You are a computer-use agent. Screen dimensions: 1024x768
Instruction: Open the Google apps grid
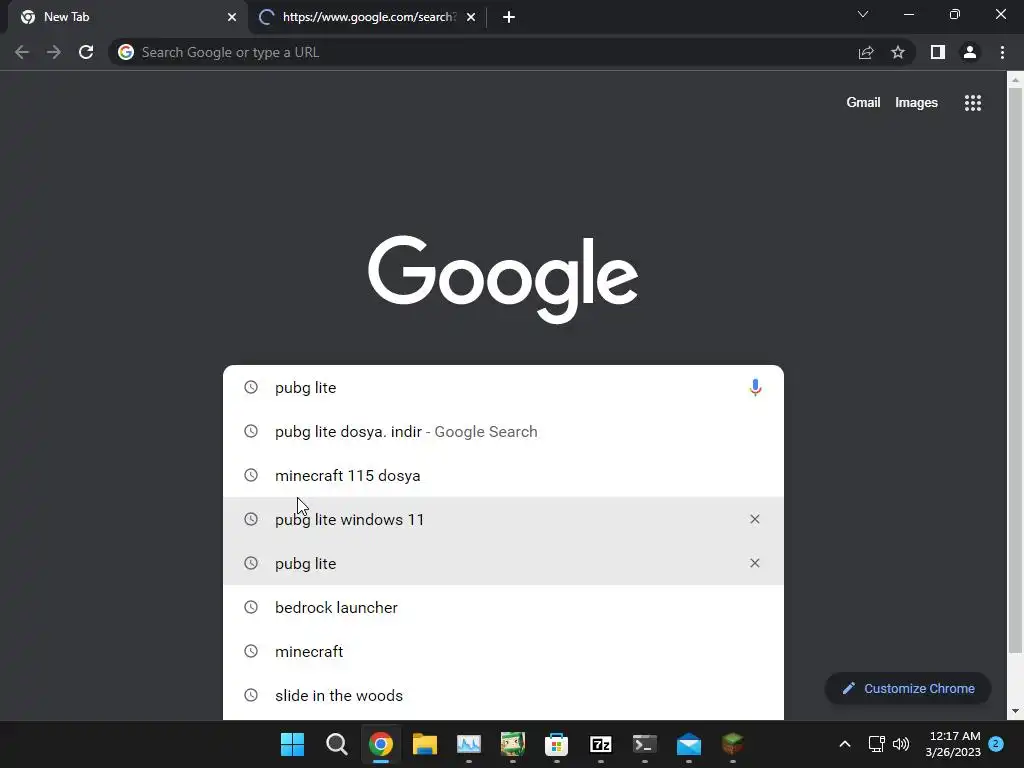pyautogui.click(x=973, y=103)
